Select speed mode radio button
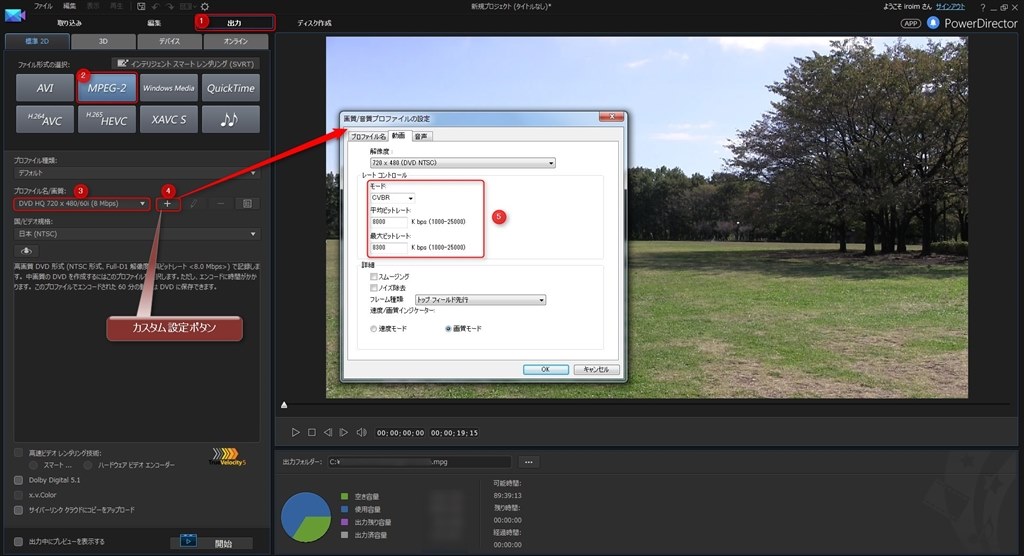Viewport: 1024px width, 556px height. coord(374,329)
